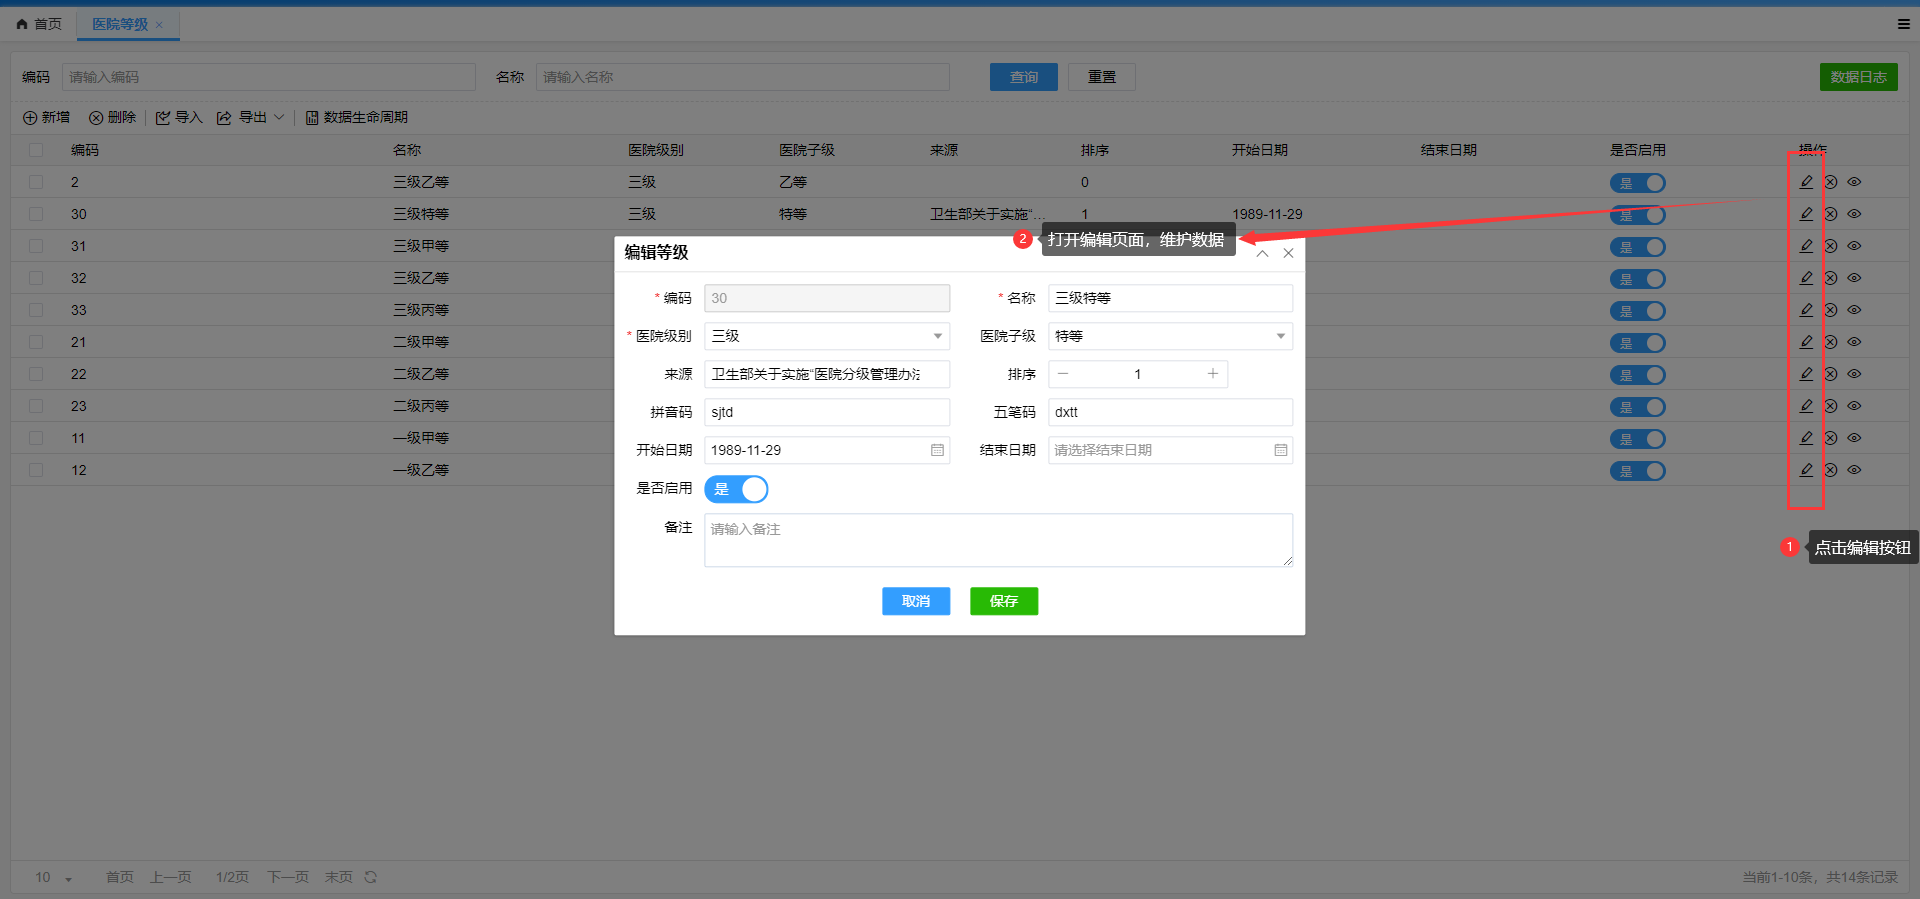The height and width of the screenshot is (899, 1920).
Task: Collapse the 编辑等级 dialog with the up arrow
Action: pos(1262,253)
